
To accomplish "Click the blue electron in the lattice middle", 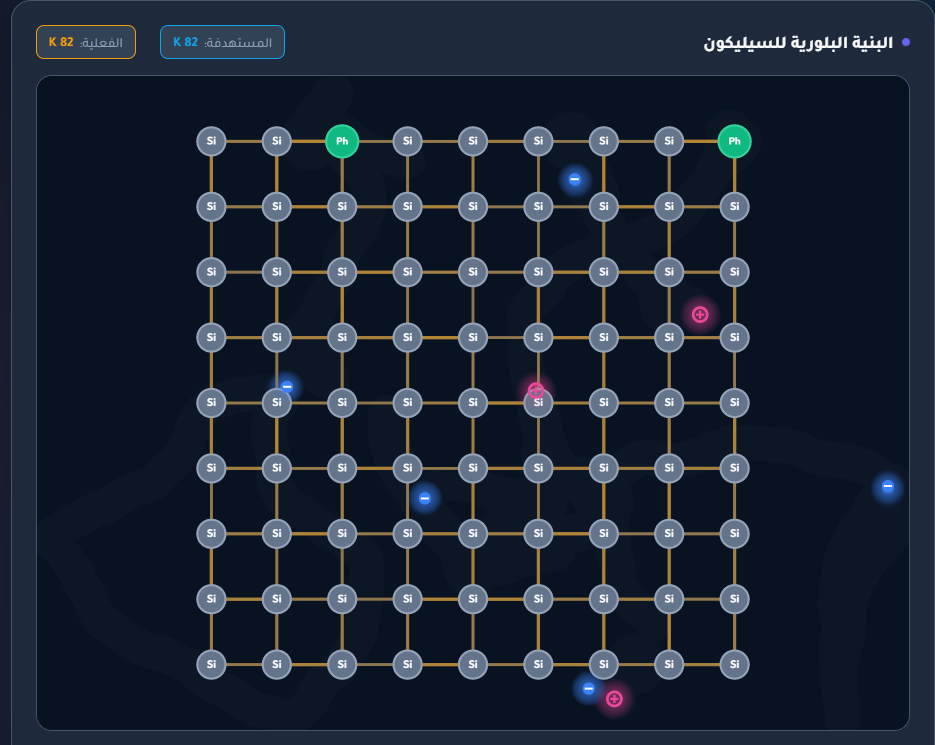I will pyautogui.click(x=425, y=498).
